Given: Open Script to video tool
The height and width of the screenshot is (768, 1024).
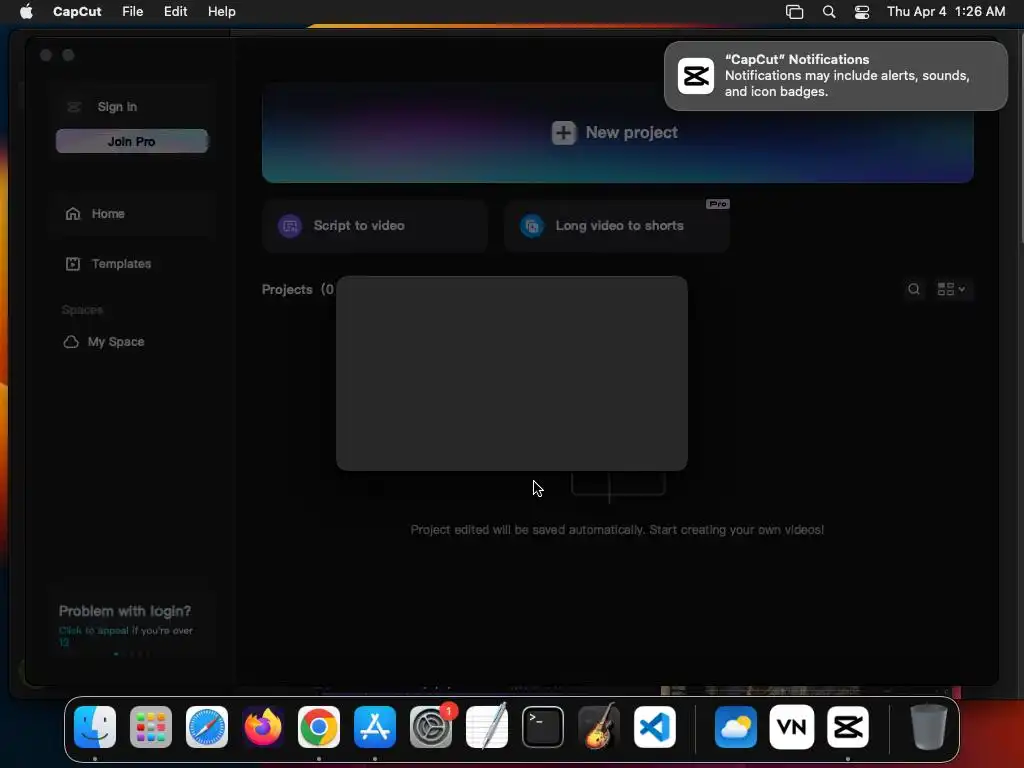Looking at the screenshot, I should coord(375,226).
